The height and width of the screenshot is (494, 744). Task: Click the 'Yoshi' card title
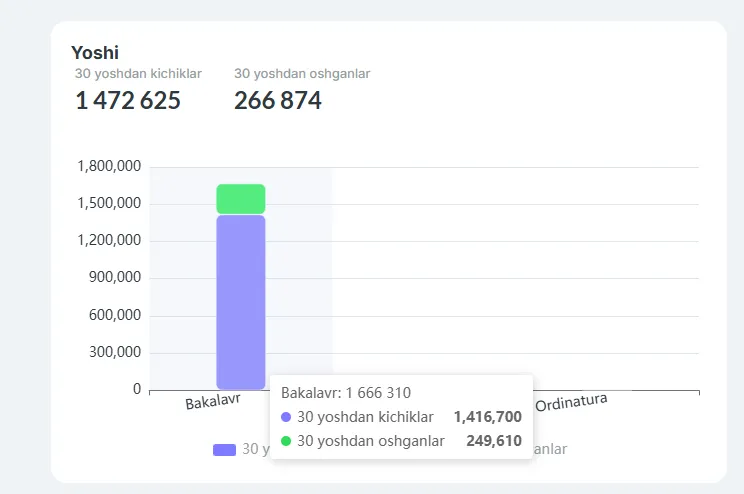(x=95, y=53)
